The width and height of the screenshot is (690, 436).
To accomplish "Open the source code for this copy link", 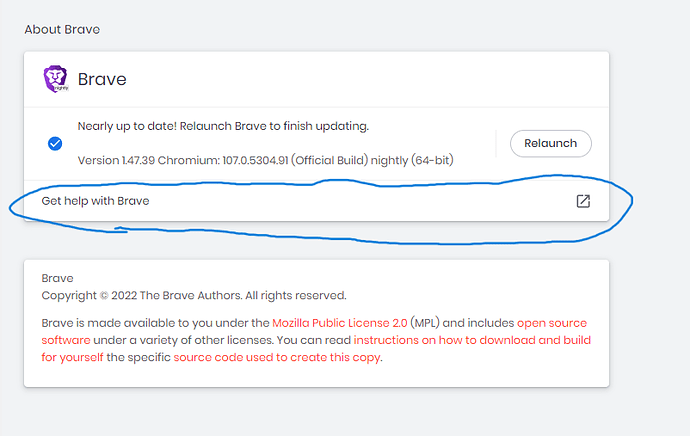I will tap(277, 357).
